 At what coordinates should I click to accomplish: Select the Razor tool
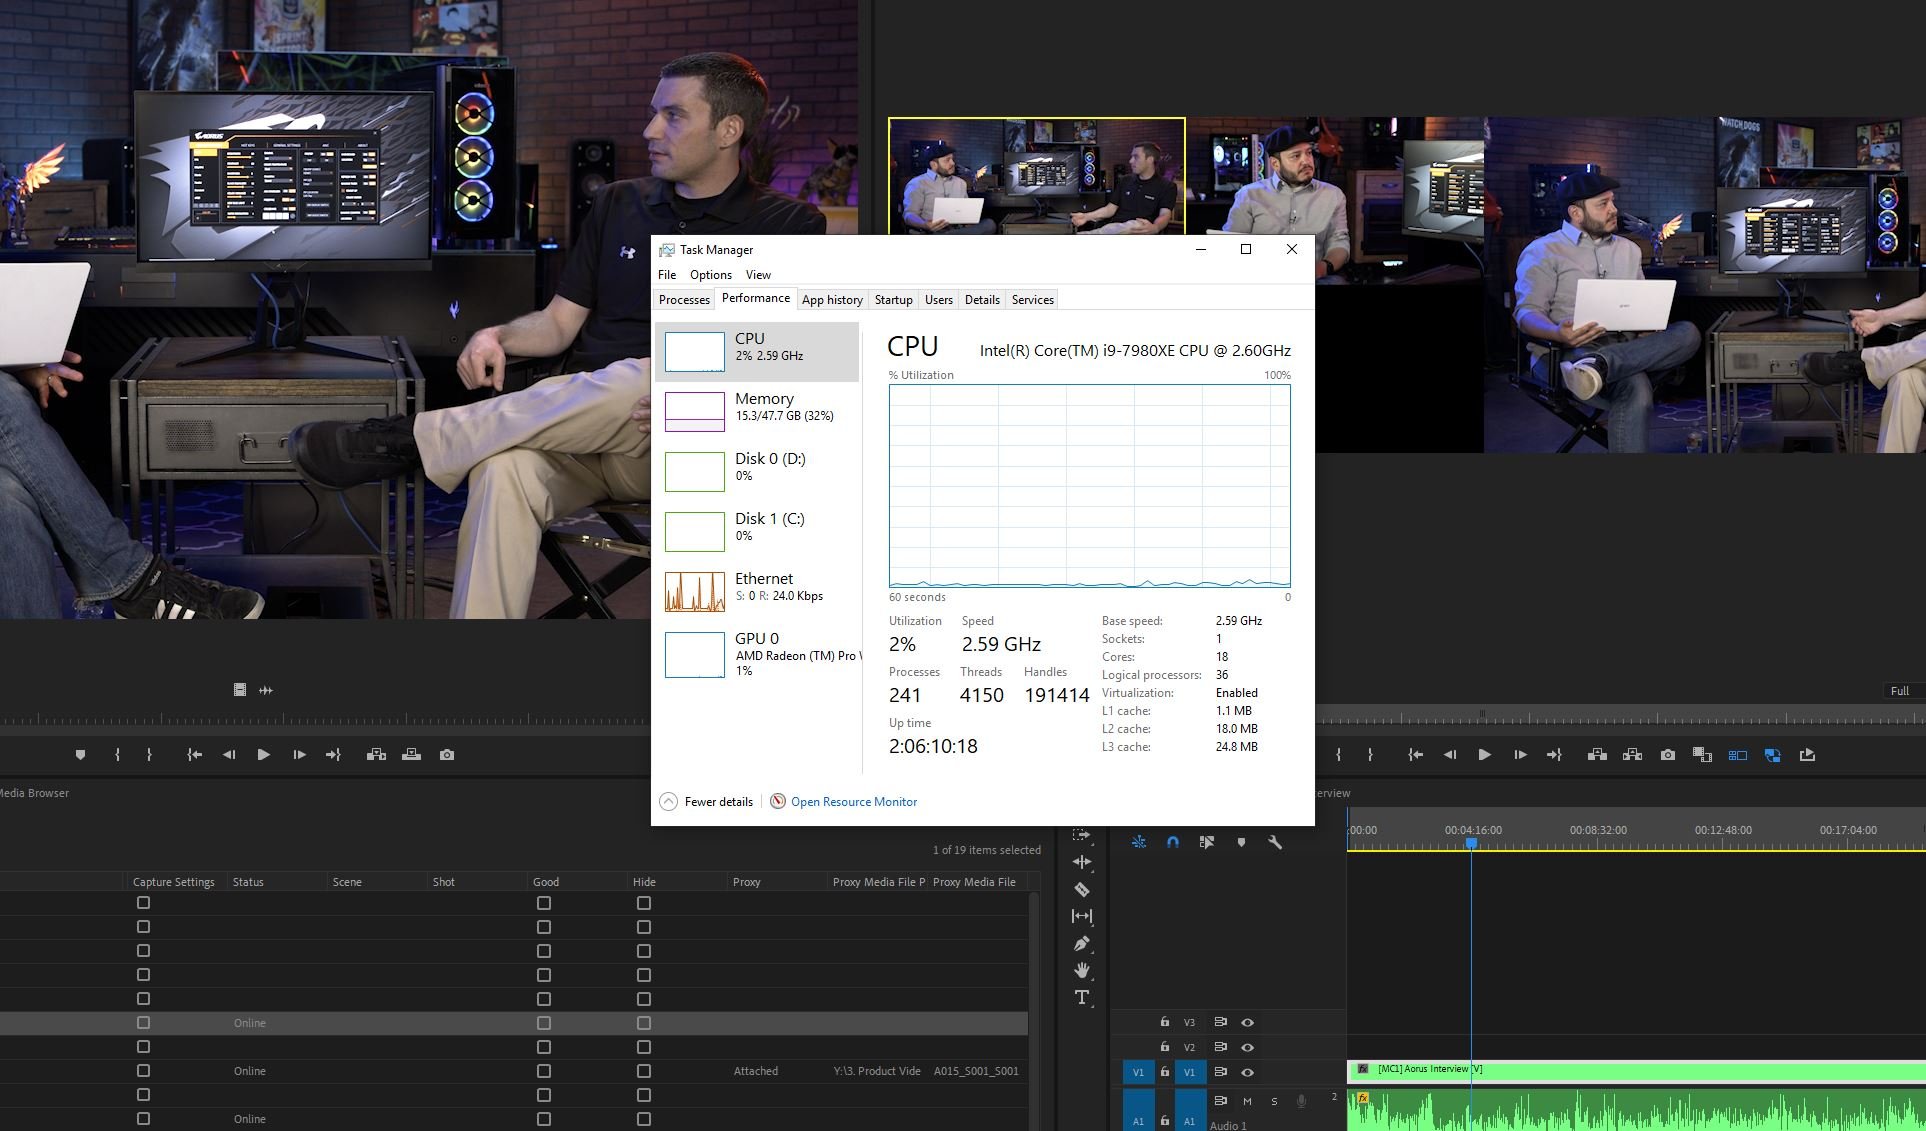1082,889
